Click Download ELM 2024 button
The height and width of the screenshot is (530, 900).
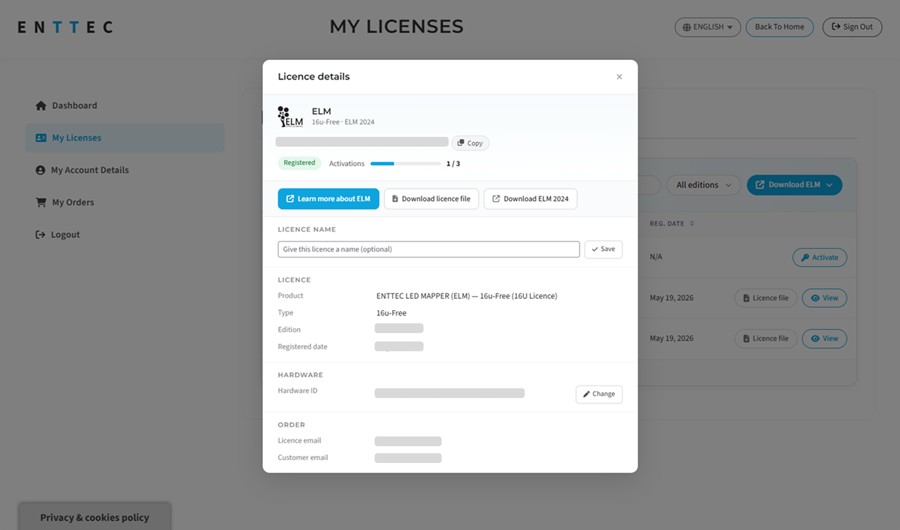click(x=530, y=199)
